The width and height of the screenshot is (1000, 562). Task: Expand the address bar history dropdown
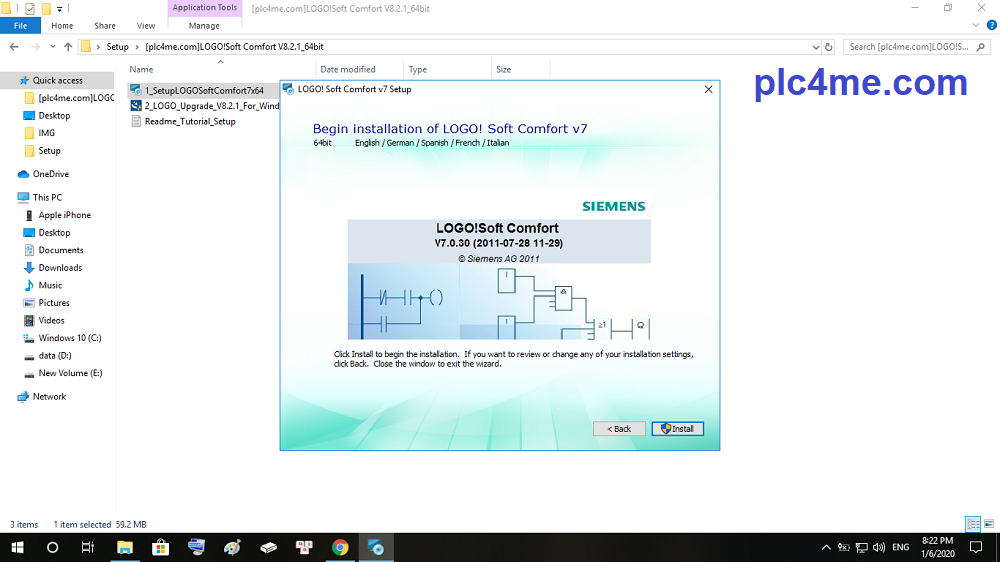(x=812, y=47)
